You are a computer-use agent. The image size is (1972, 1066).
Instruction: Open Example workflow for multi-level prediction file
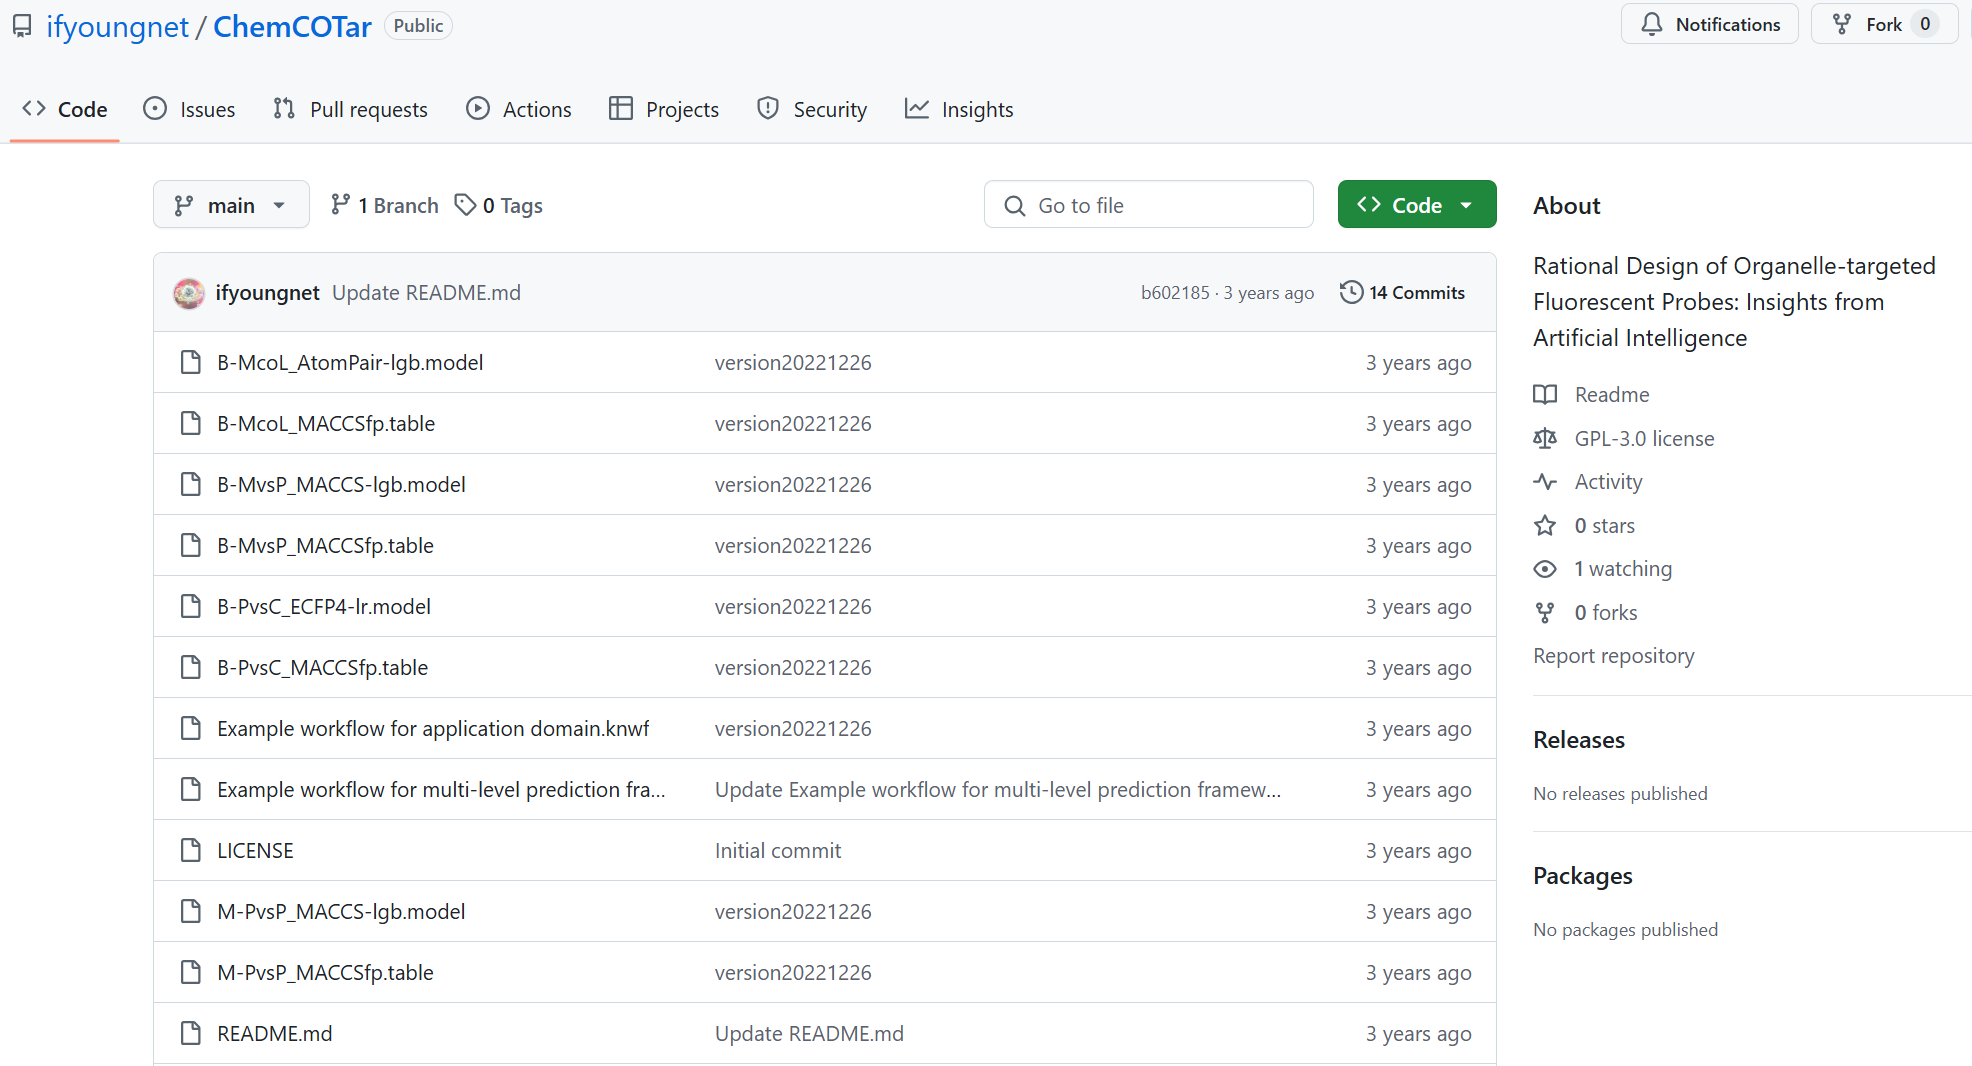pos(441,789)
